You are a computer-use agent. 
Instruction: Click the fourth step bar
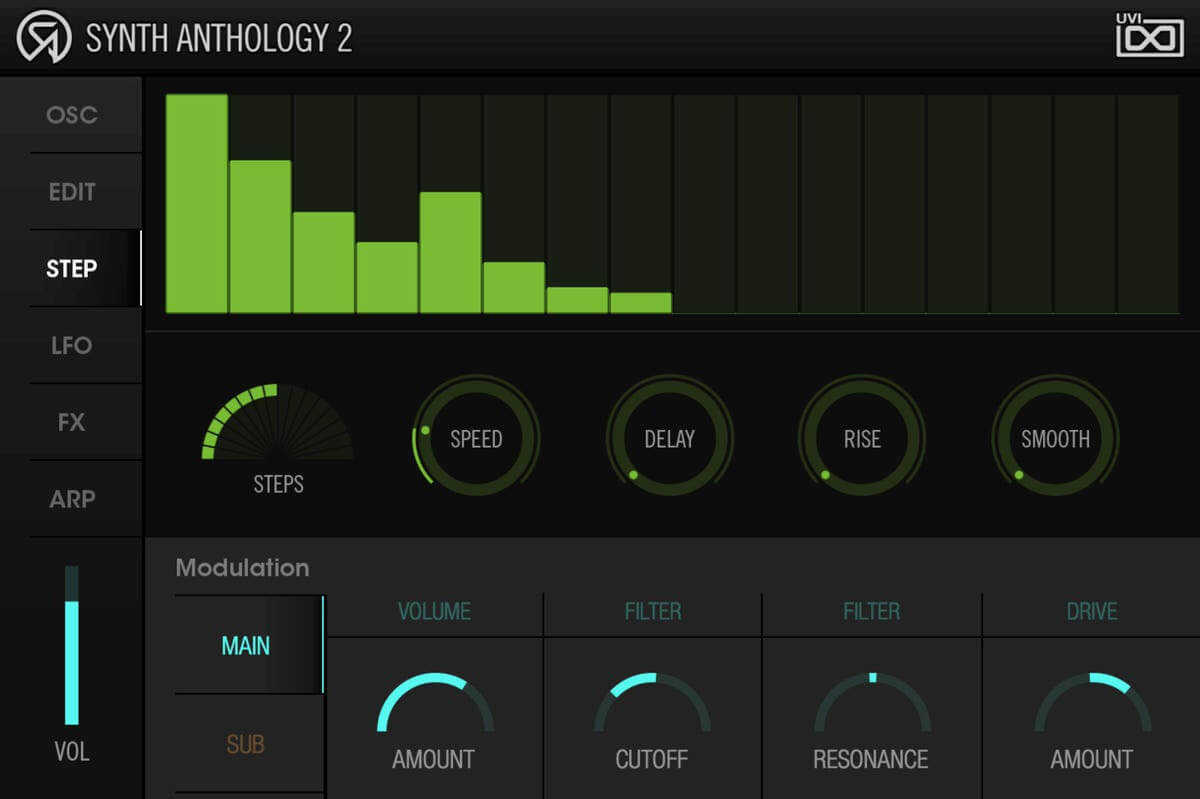[x=387, y=278]
